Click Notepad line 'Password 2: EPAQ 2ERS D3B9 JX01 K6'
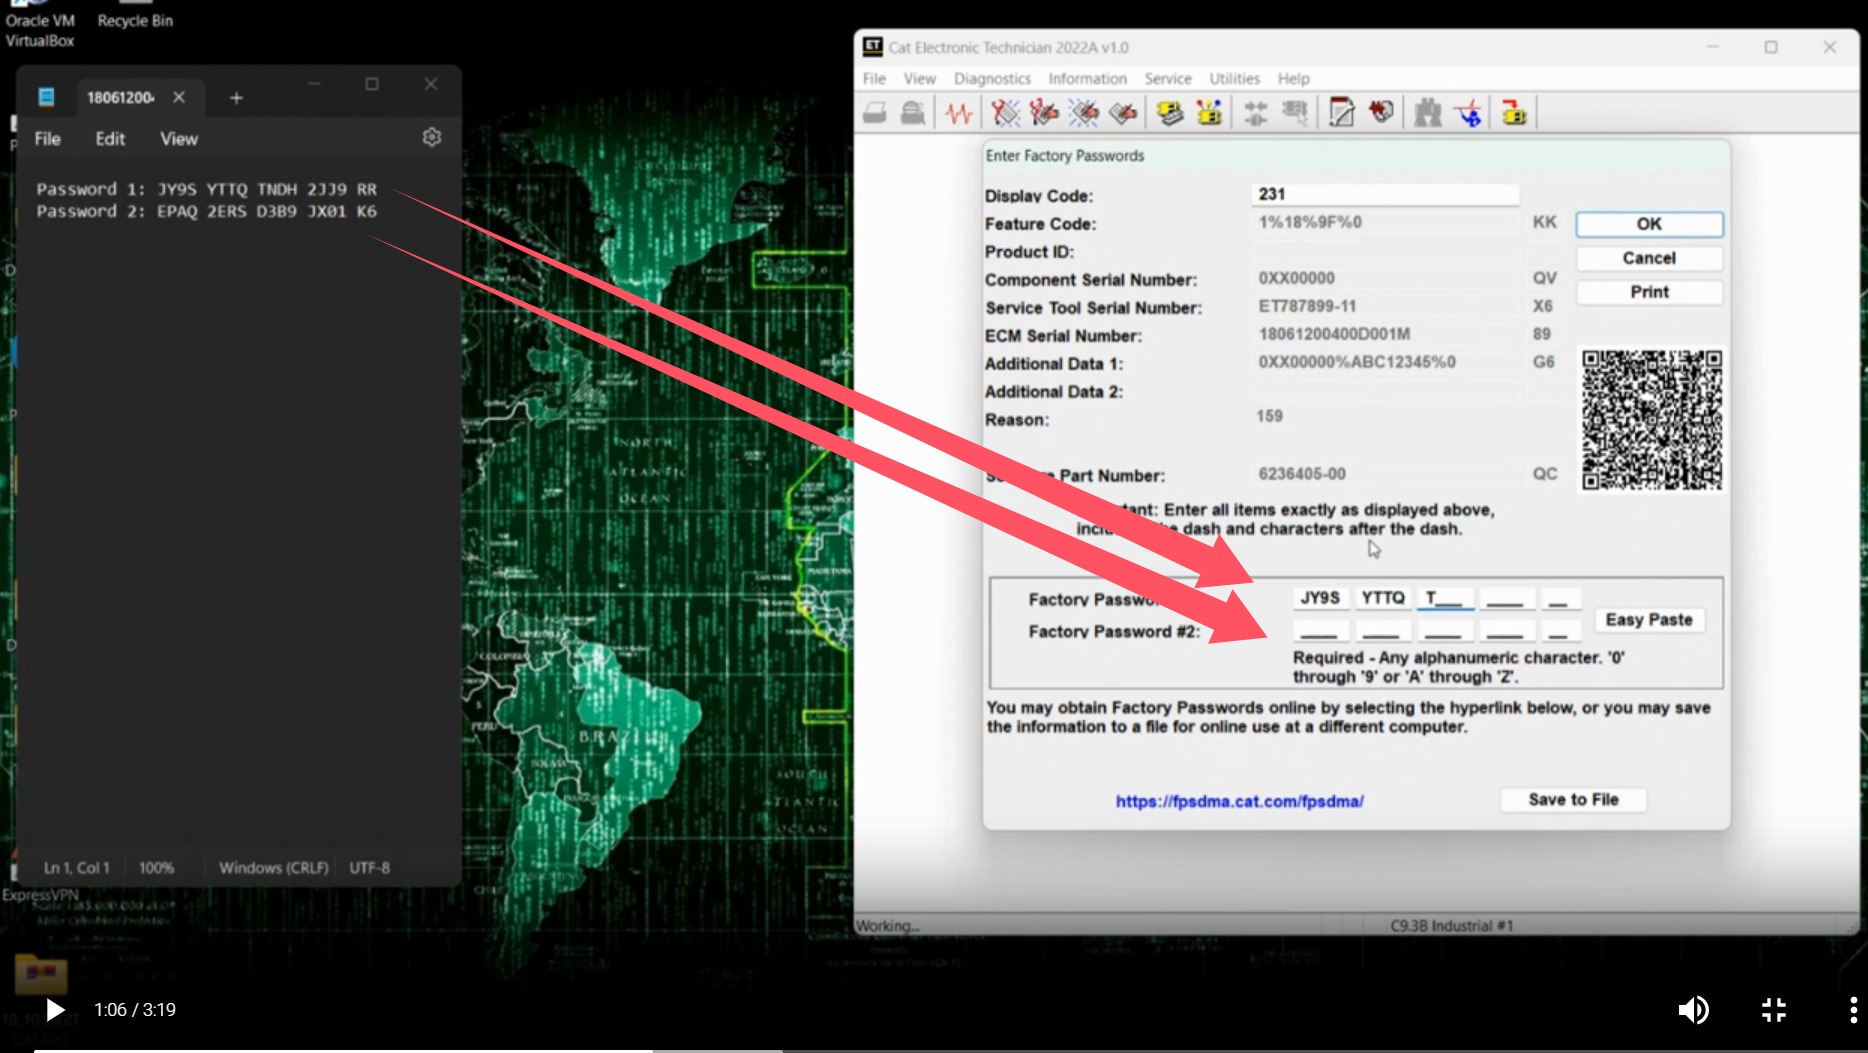 pos(207,211)
